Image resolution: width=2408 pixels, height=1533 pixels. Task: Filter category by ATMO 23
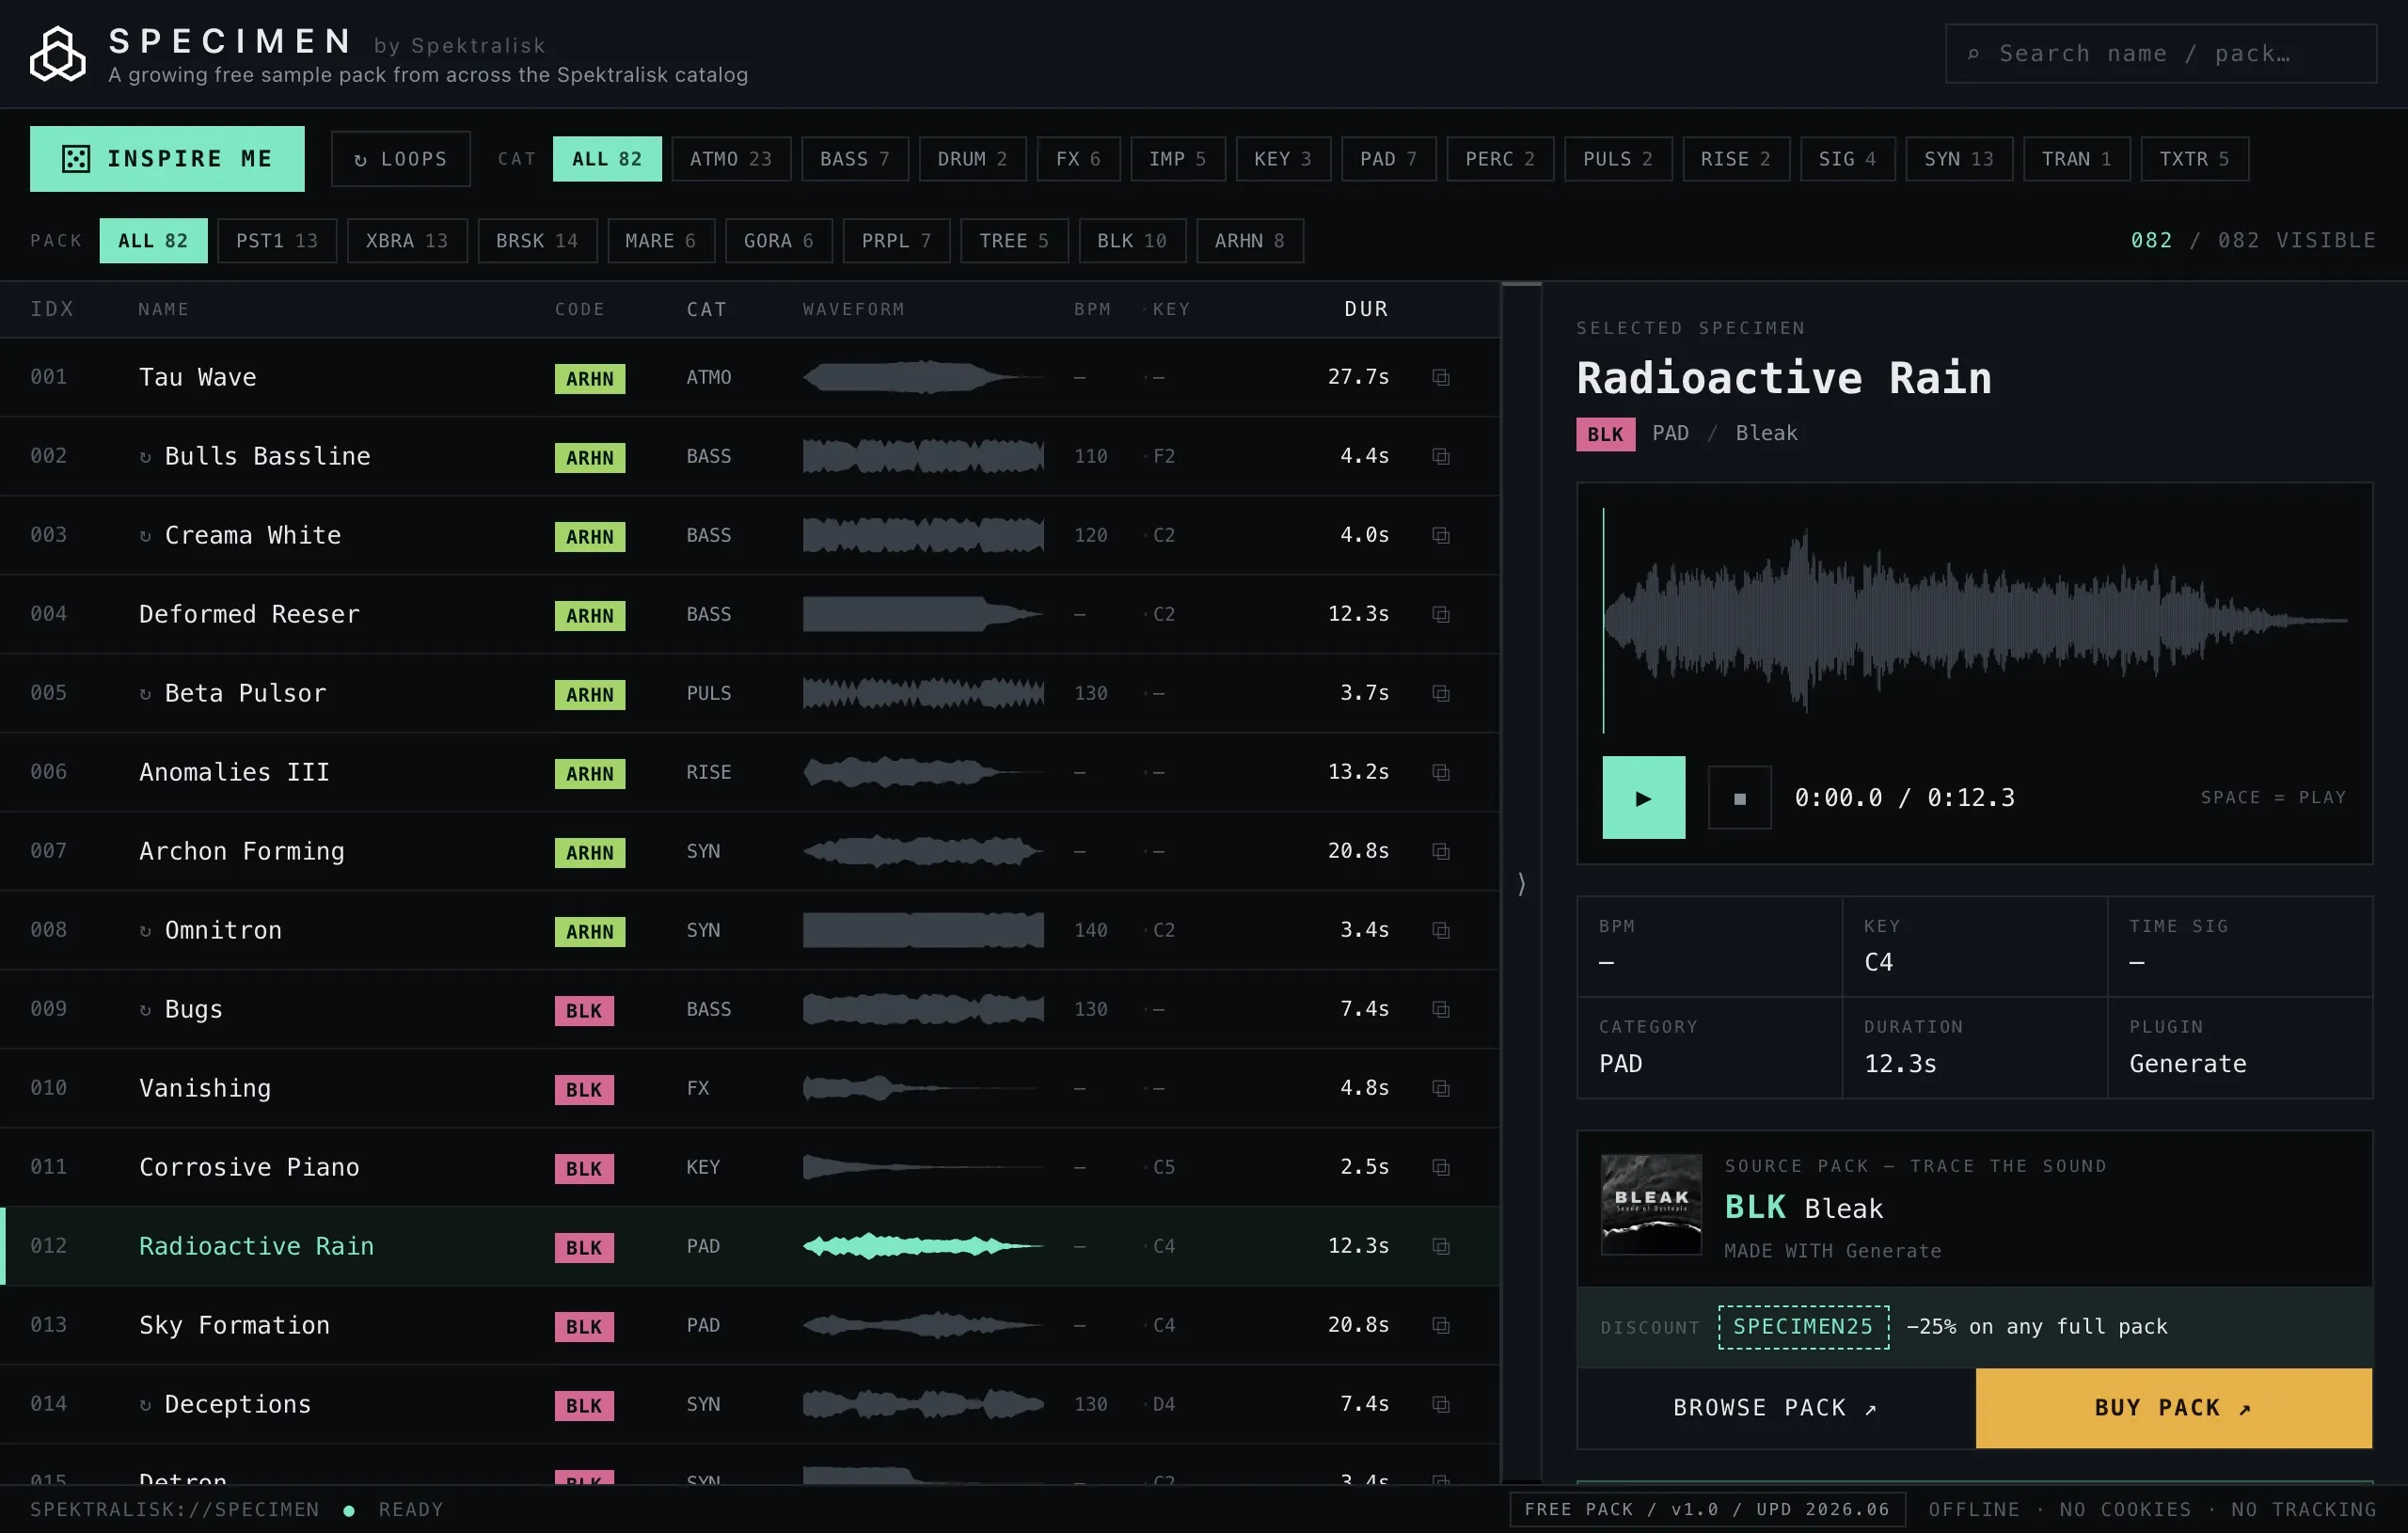point(731,159)
